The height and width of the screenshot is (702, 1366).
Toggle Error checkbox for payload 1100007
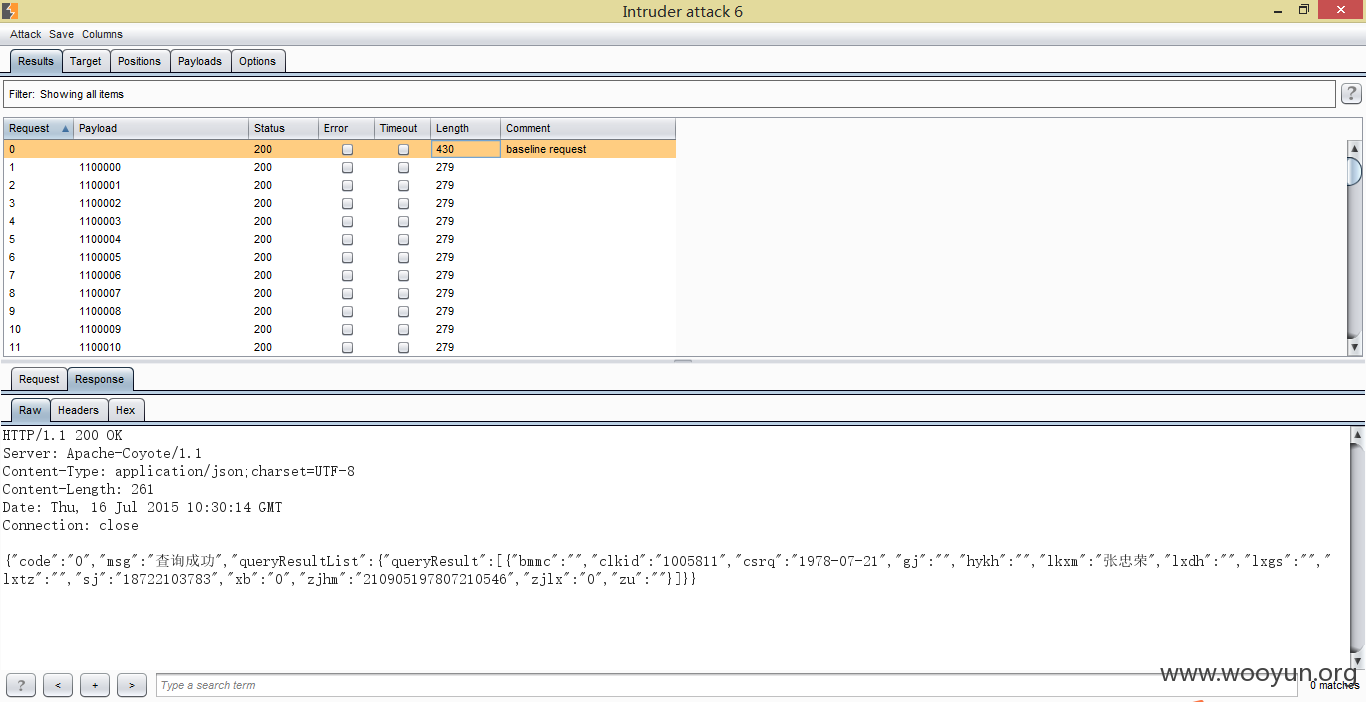coord(347,293)
